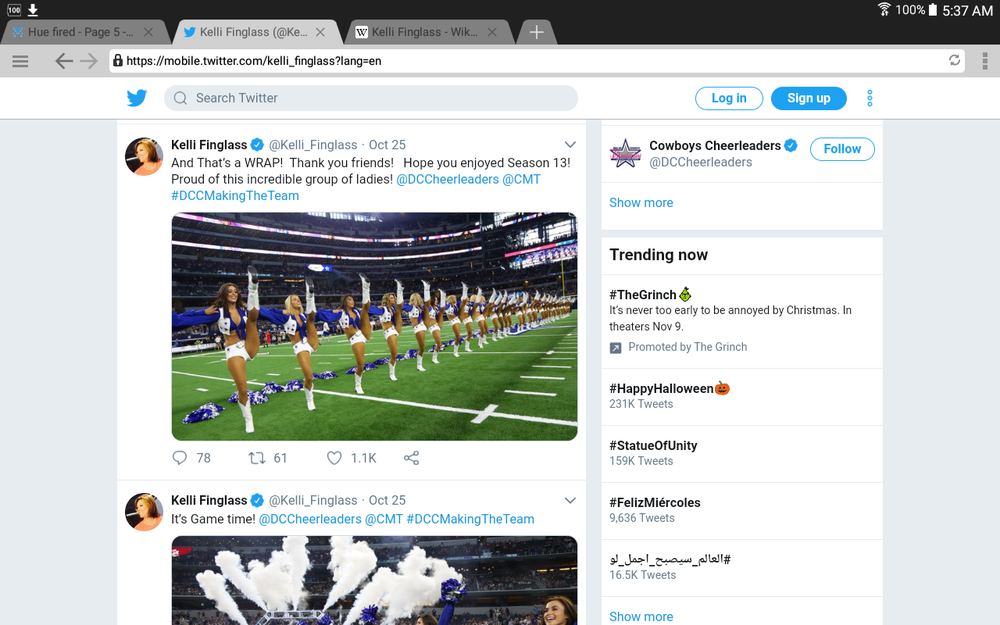This screenshot has height=625, width=1000.
Task: Click the Twitter bird logo
Action: (136, 98)
